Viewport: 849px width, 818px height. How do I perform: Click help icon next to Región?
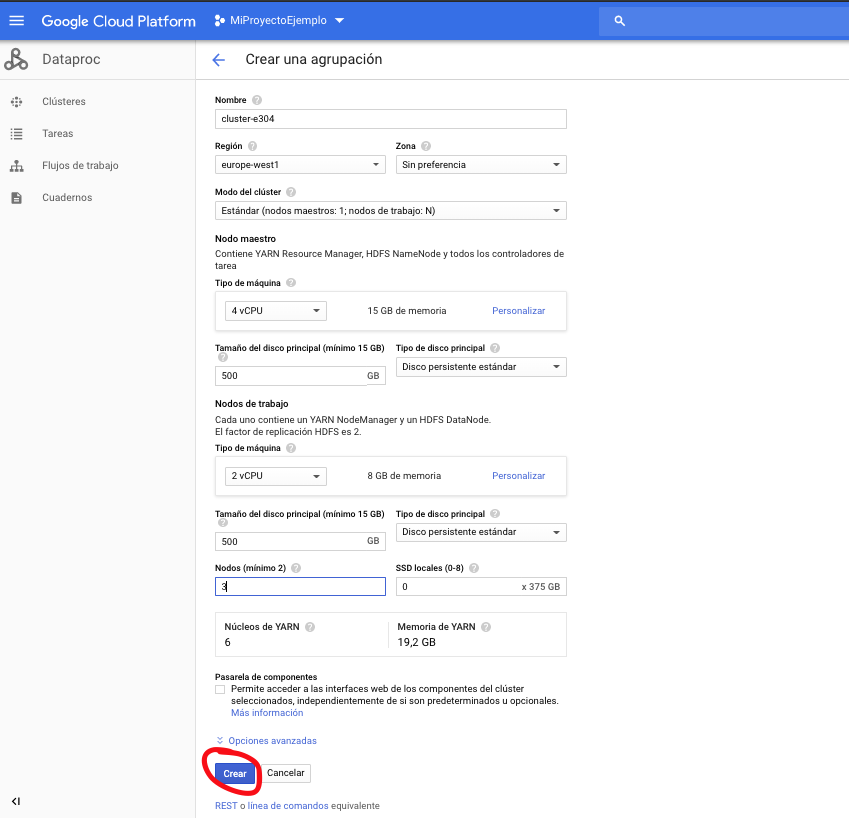[x=252, y=146]
